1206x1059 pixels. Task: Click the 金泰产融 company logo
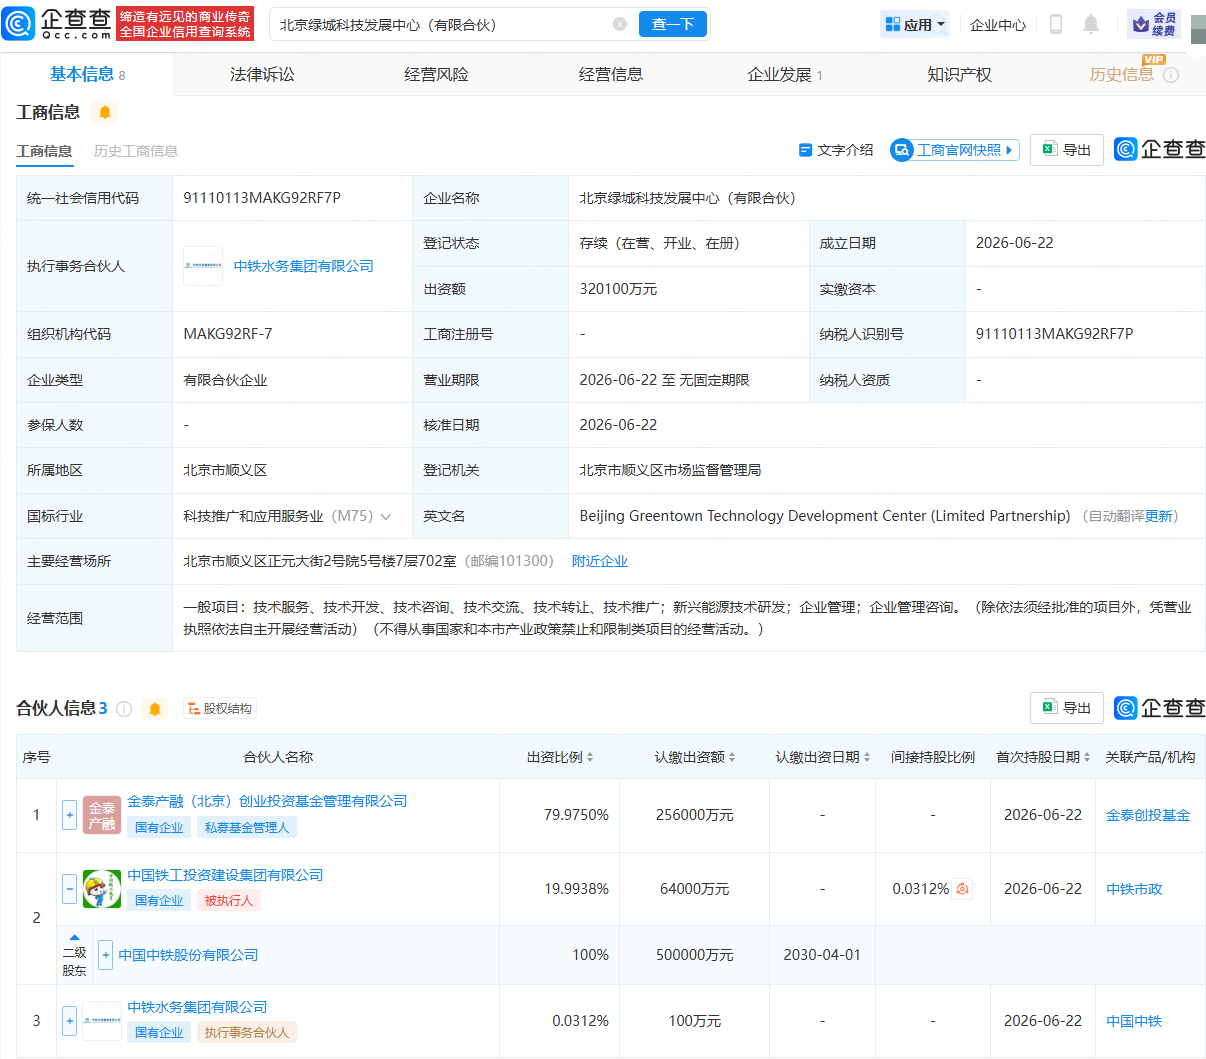102,815
